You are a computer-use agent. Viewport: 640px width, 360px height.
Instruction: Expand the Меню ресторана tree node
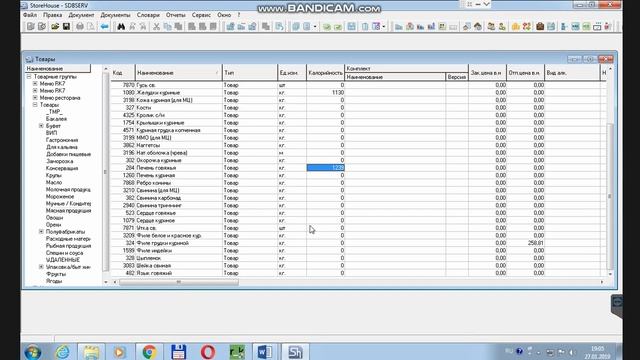click(35, 98)
